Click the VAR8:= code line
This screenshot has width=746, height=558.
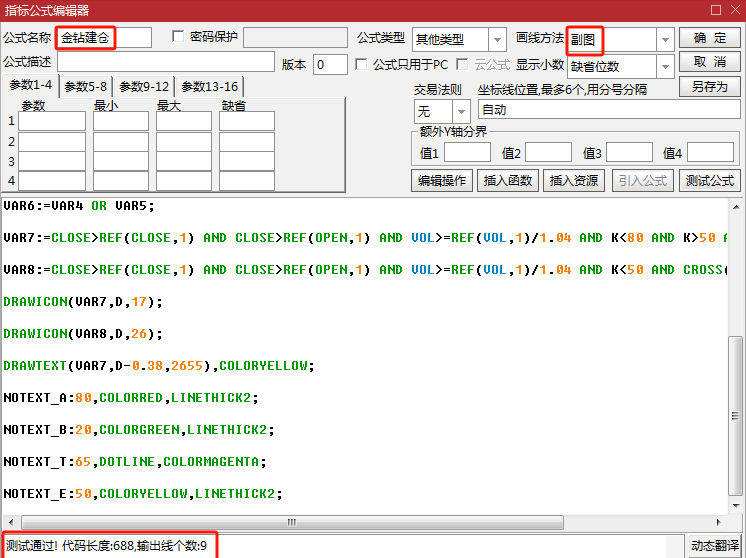[x=365, y=270]
